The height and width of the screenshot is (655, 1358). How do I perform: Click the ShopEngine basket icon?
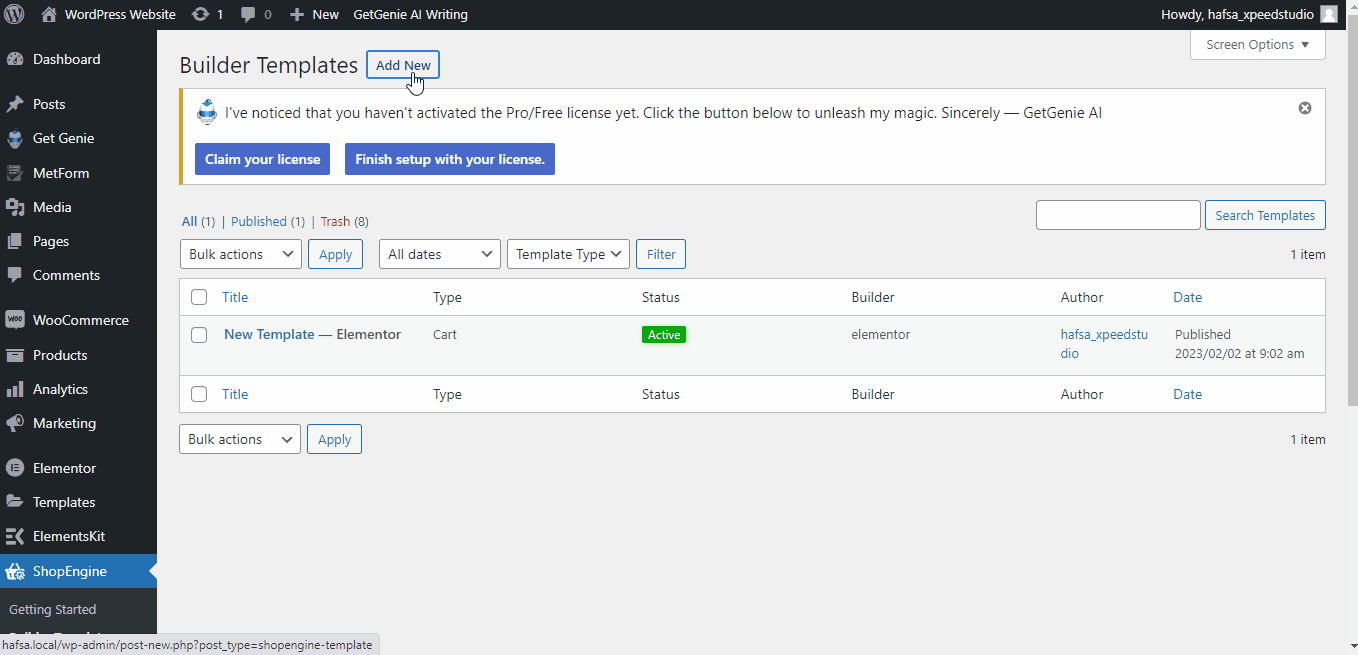pyautogui.click(x=15, y=572)
